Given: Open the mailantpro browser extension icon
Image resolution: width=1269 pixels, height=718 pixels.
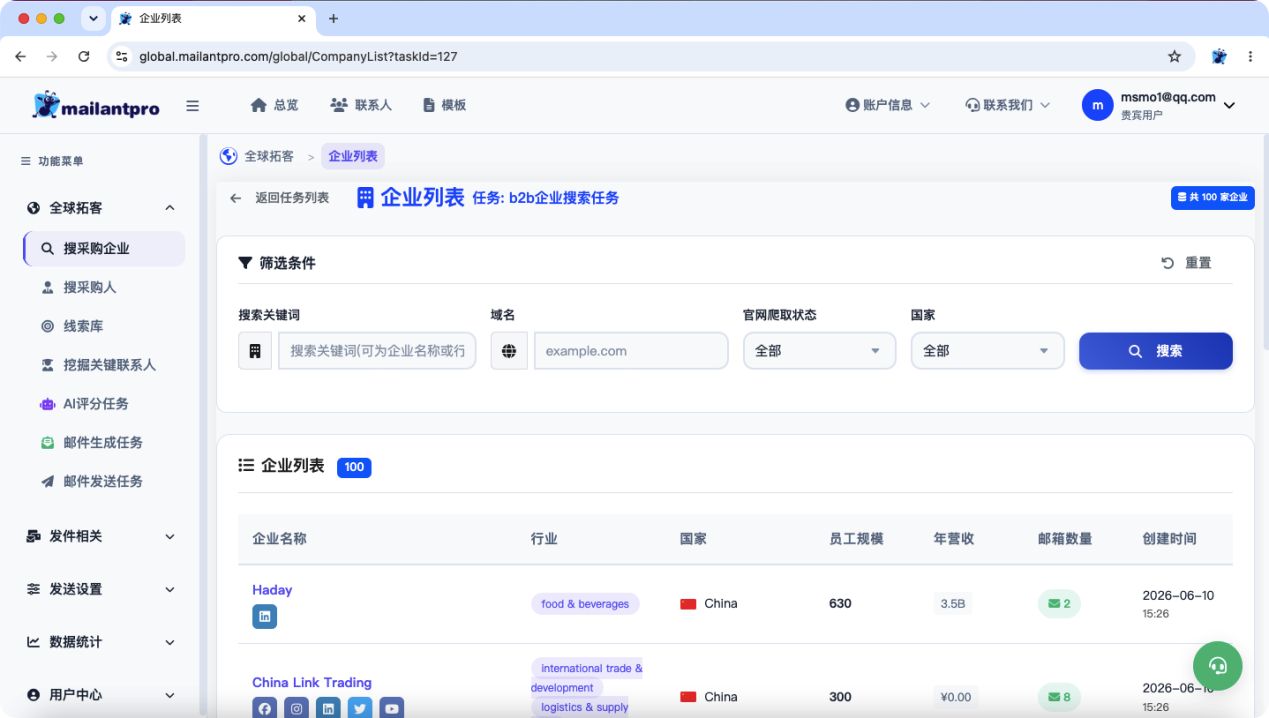Looking at the screenshot, I should coord(1219,57).
